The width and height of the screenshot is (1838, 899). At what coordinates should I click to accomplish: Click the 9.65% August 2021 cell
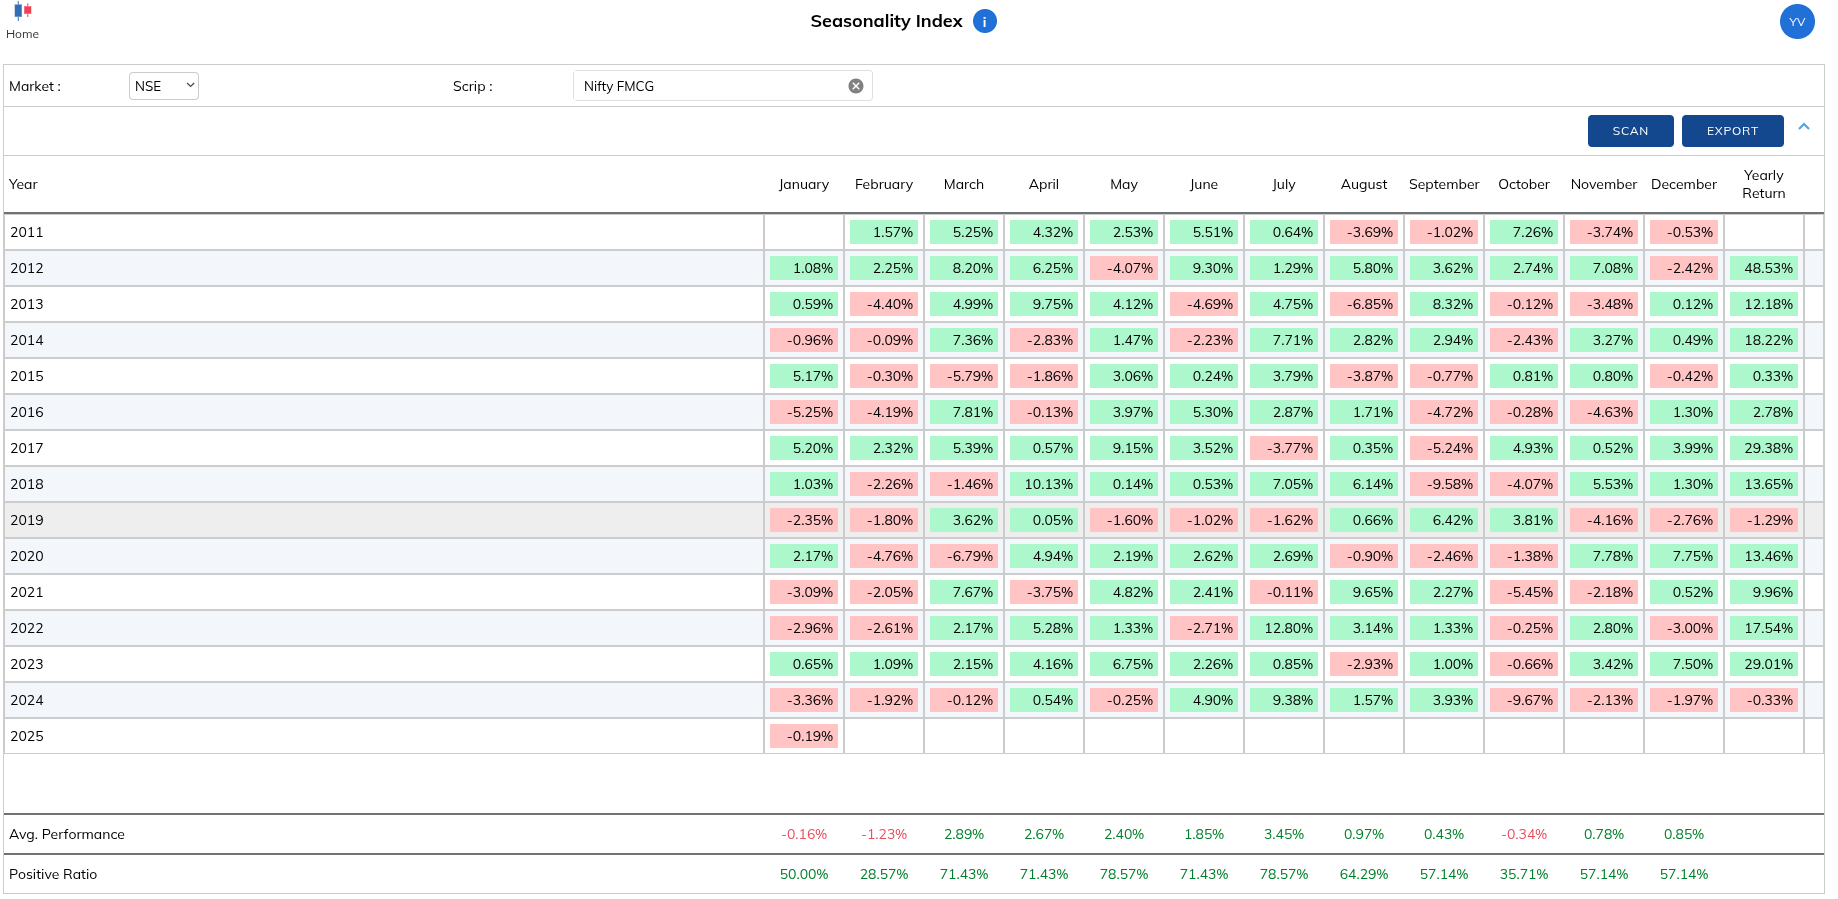pyautogui.click(x=1364, y=592)
